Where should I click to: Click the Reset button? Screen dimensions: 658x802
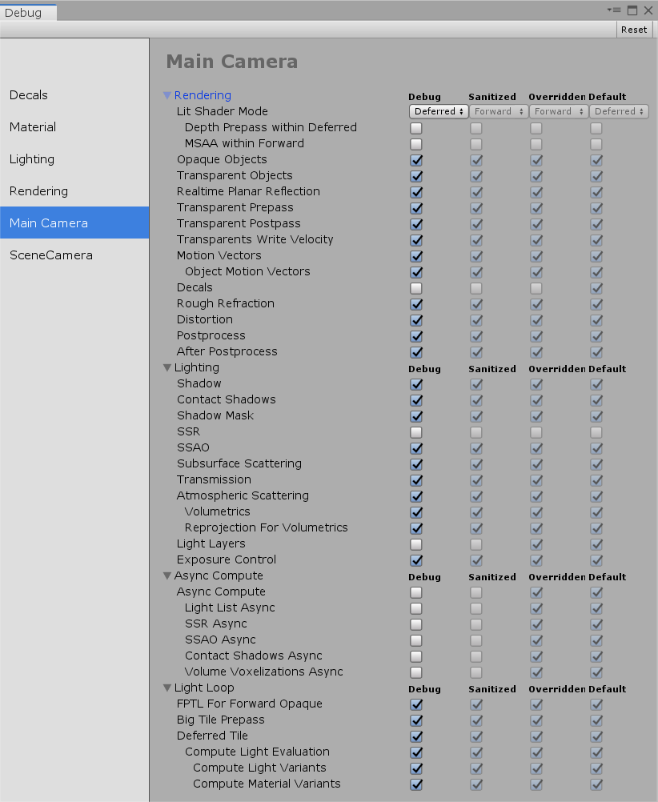[634, 30]
